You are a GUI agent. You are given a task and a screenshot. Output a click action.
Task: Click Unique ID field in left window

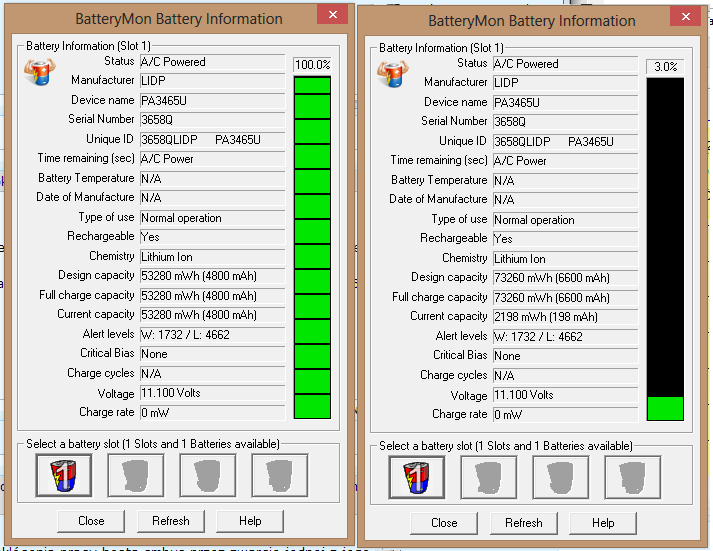pos(212,140)
